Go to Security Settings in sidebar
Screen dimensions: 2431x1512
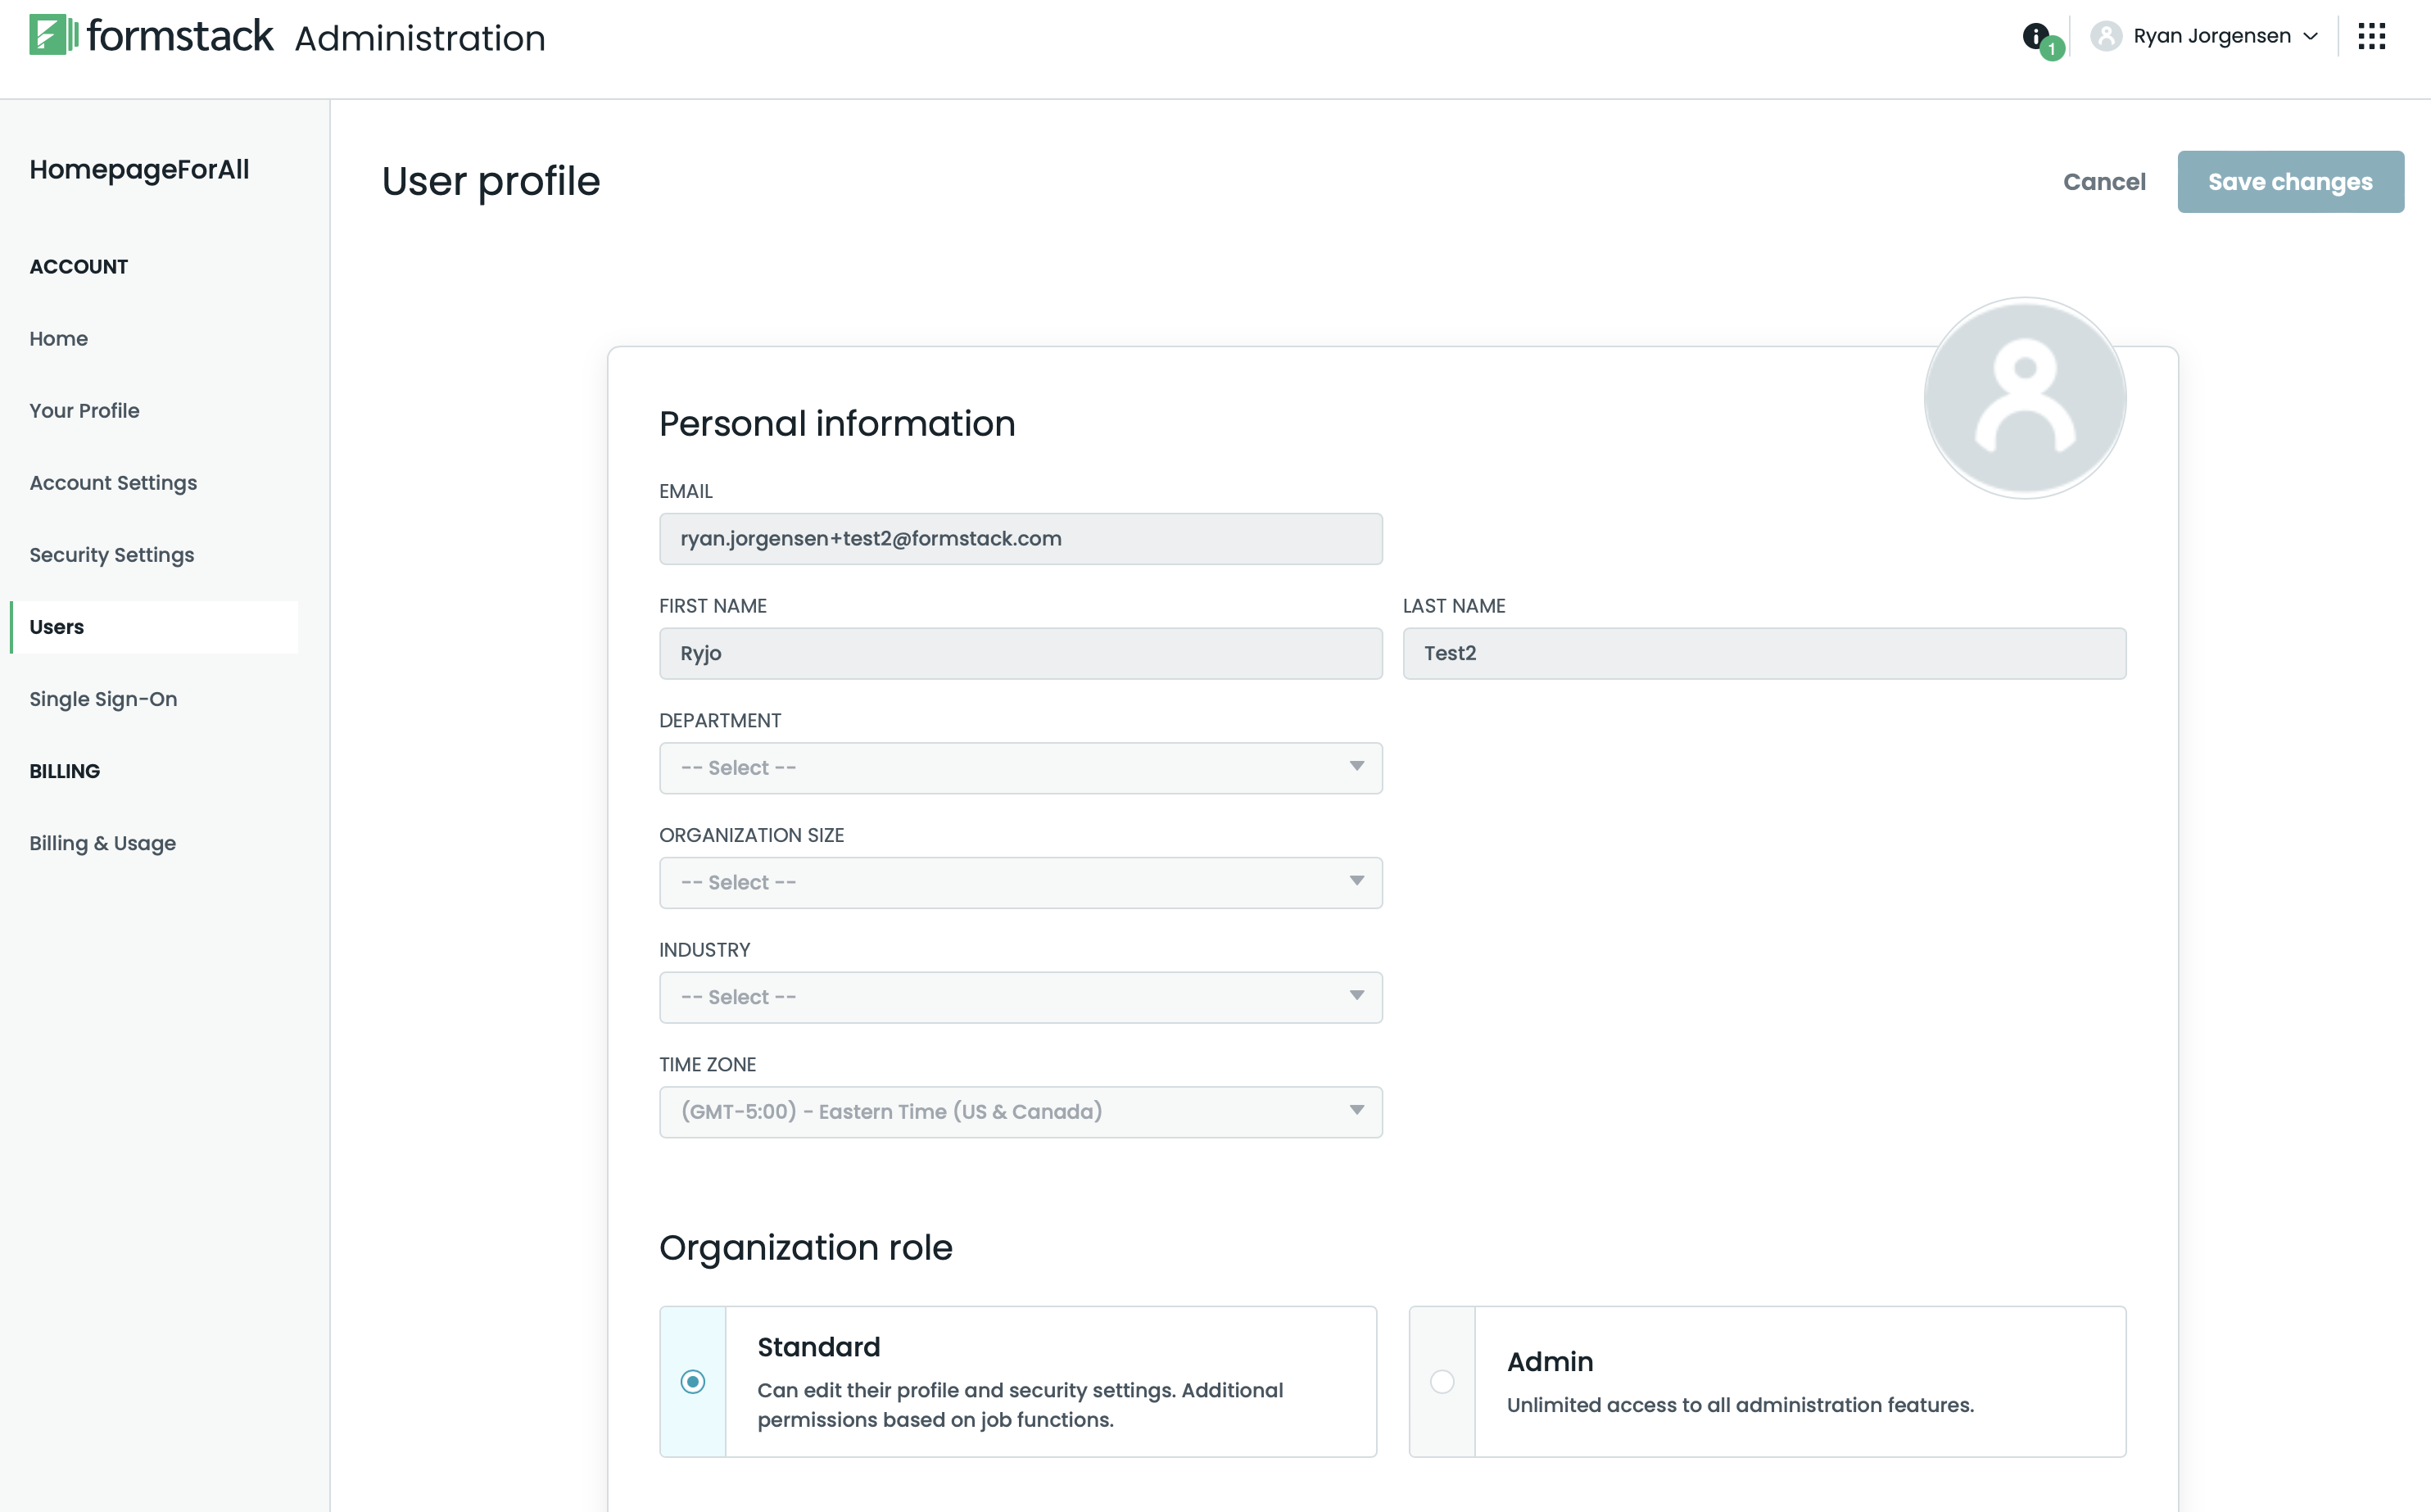point(112,555)
